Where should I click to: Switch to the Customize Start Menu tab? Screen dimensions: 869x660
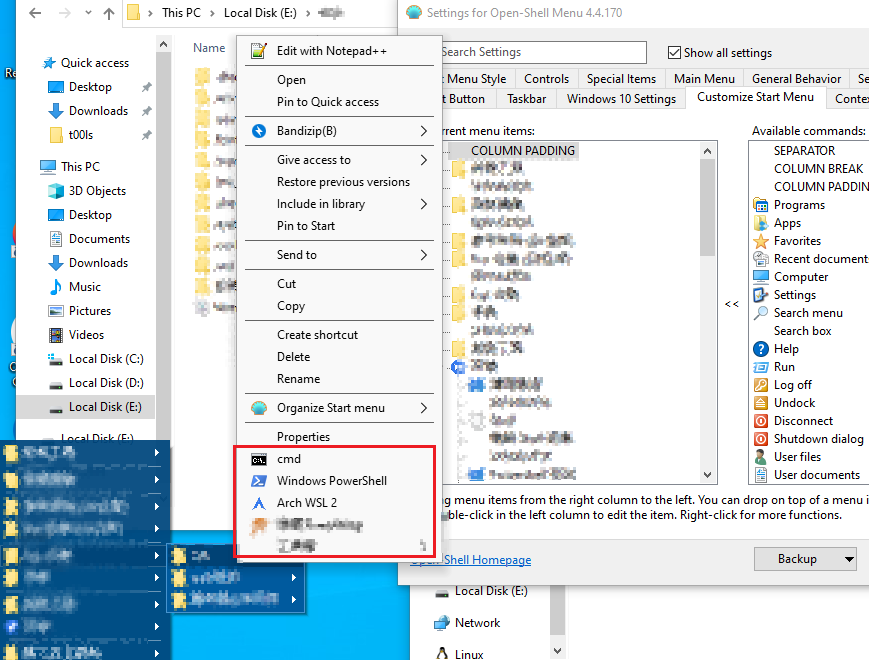(755, 98)
